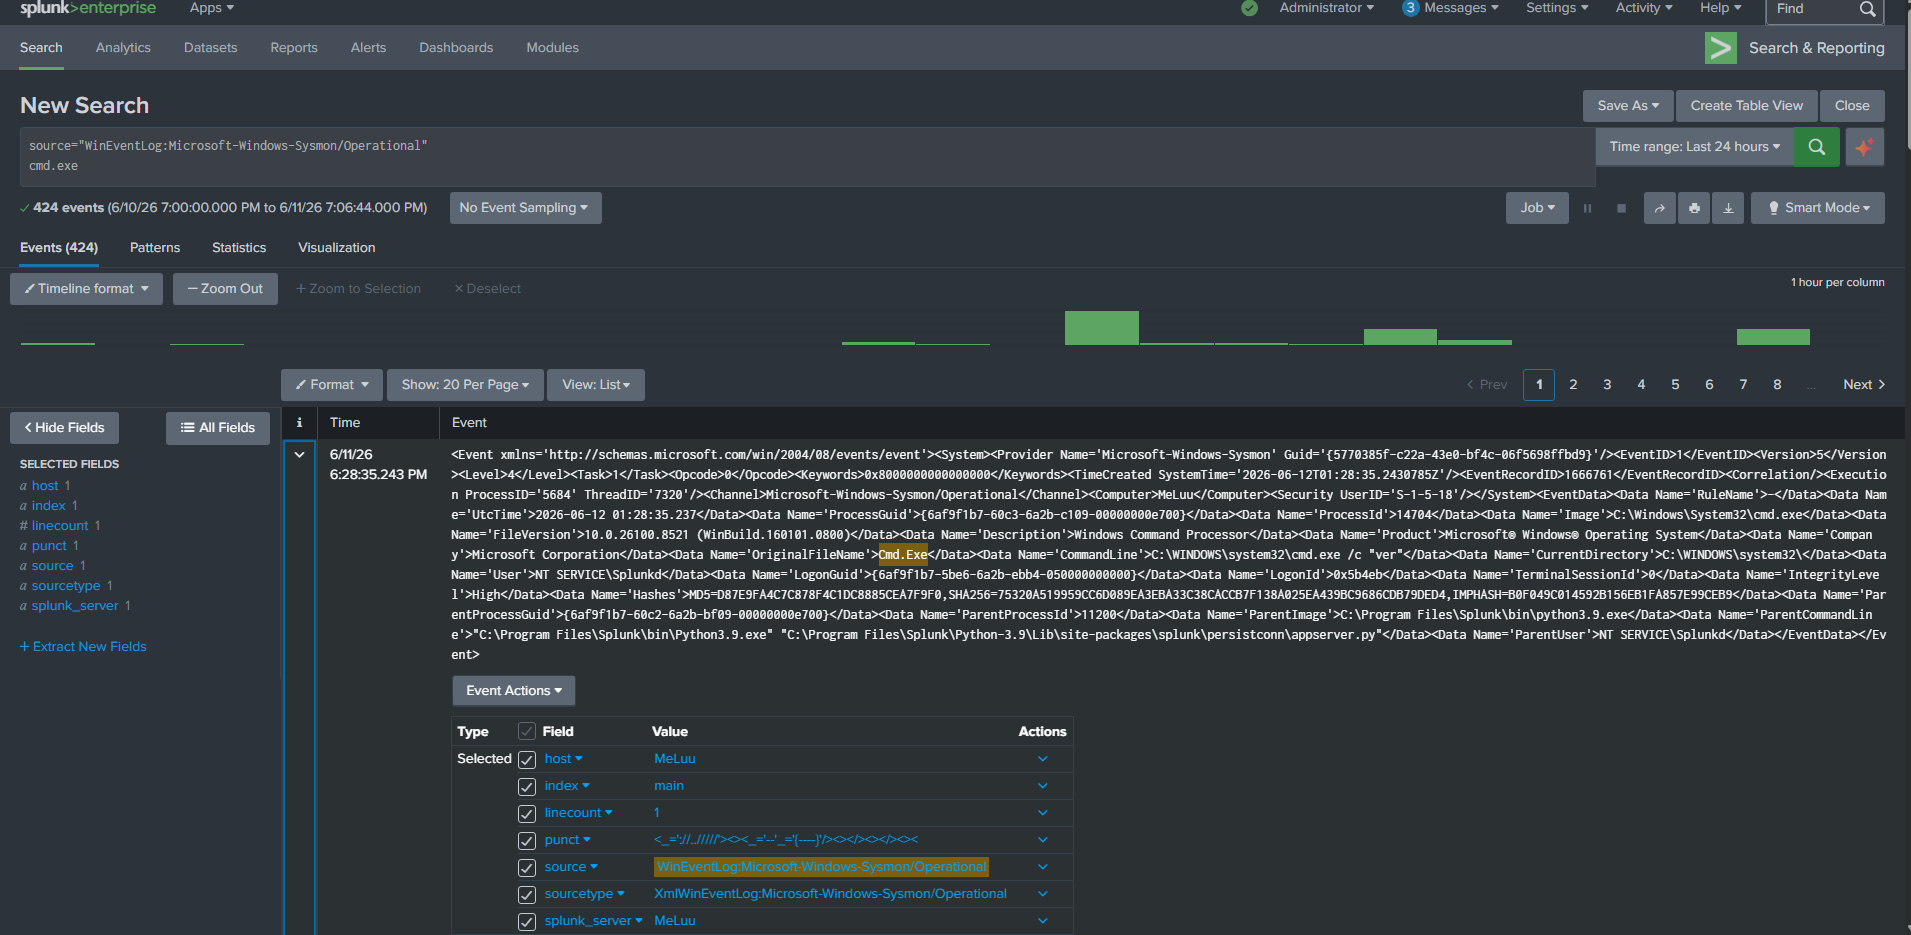Go to the Reports nav tab
The width and height of the screenshot is (1911, 935).
294,48
